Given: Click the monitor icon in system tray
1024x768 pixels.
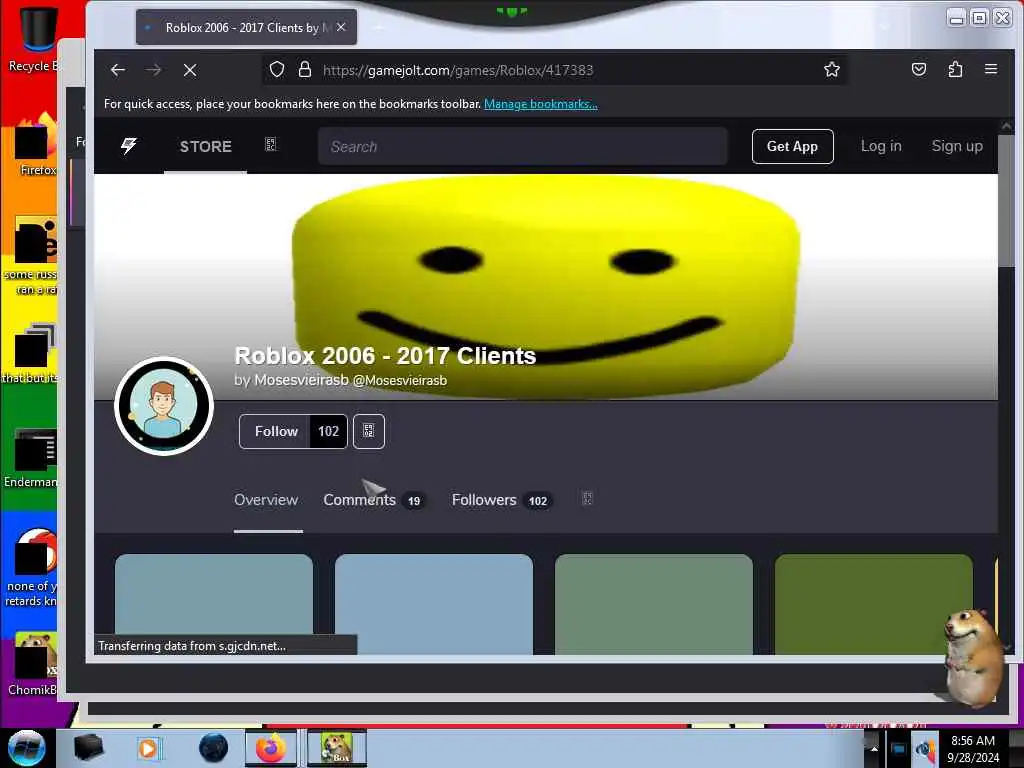Looking at the screenshot, I should coord(899,750).
